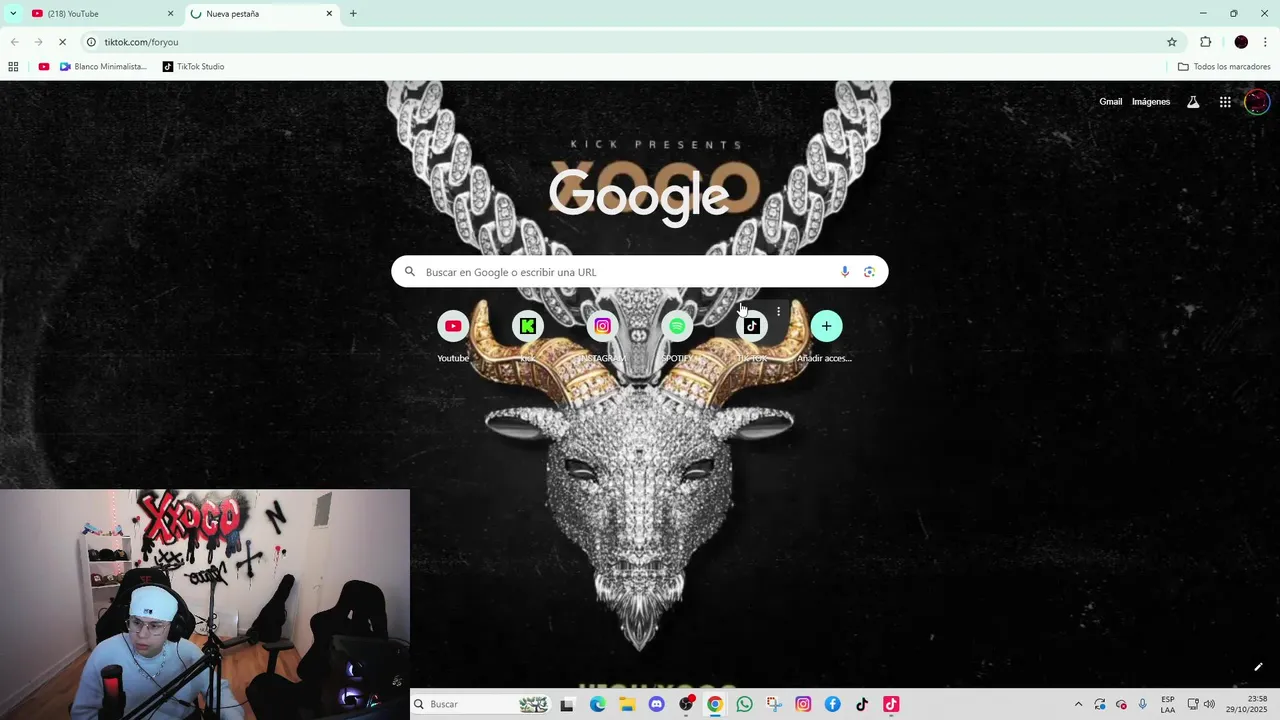The height and width of the screenshot is (720, 1280).
Task: Open OBS Studio from the taskbar
Action: tap(686, 704)
